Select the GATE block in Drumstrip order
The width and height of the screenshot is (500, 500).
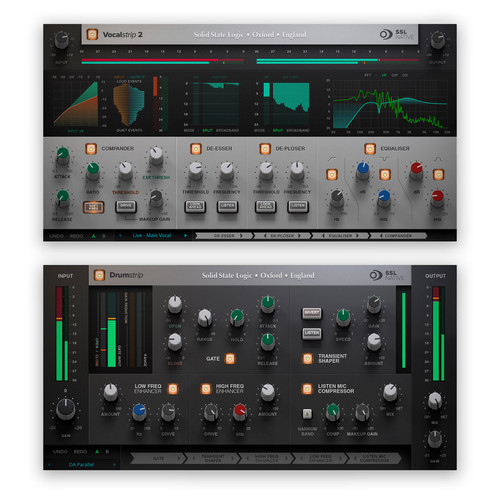coord(158,458)
